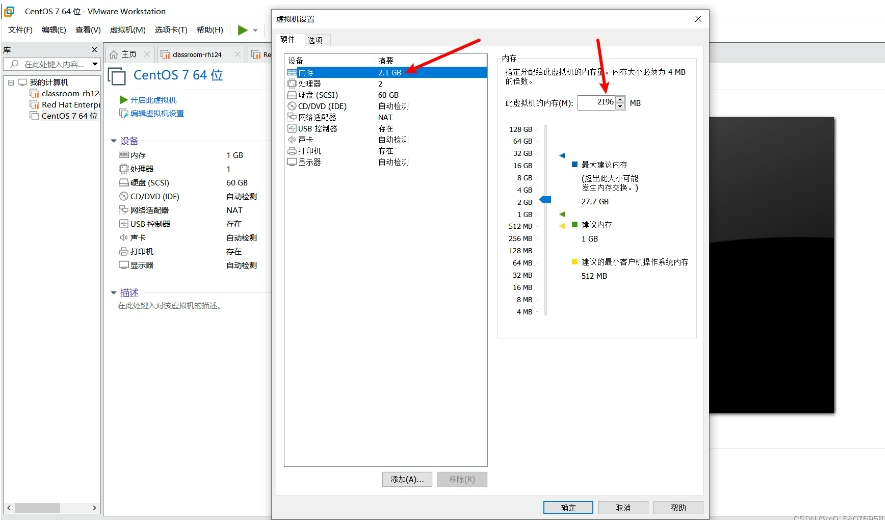
Task: Open the library search filter dropdown arrow
Action: (95, 64)
